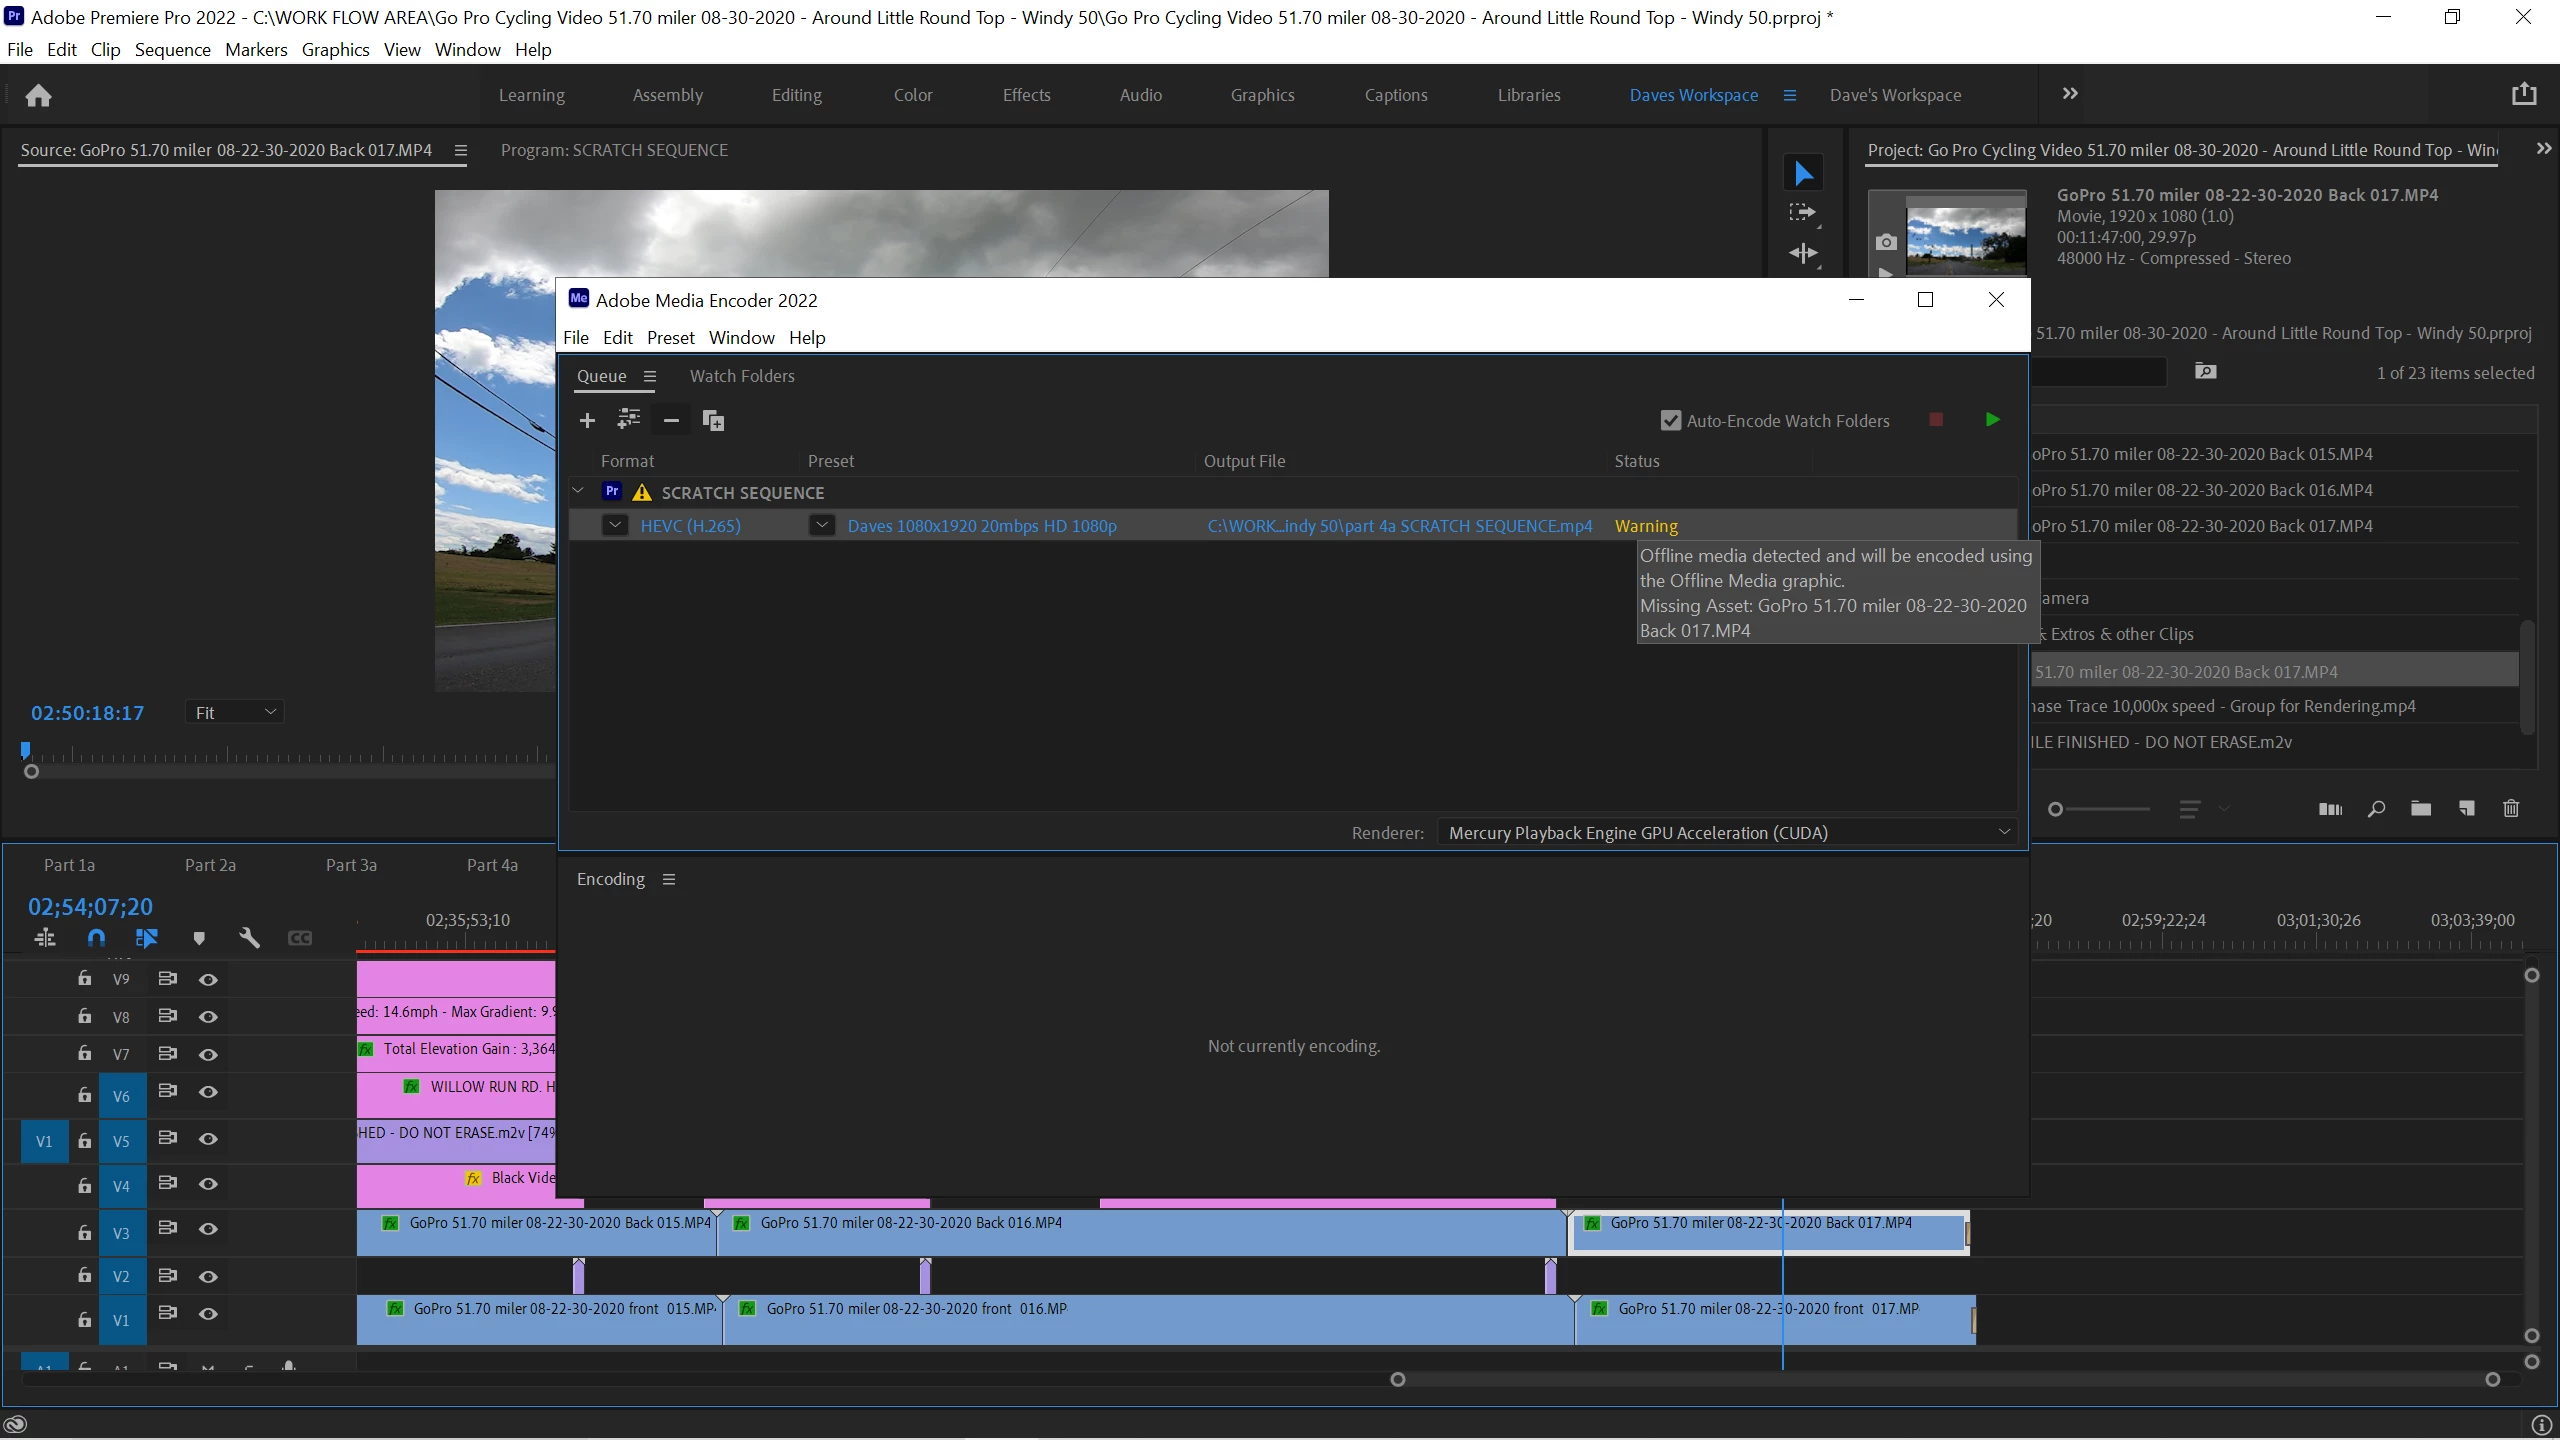Toggle the lock on track V3
The image size is (2560, 1440).
click(85, 1233)
